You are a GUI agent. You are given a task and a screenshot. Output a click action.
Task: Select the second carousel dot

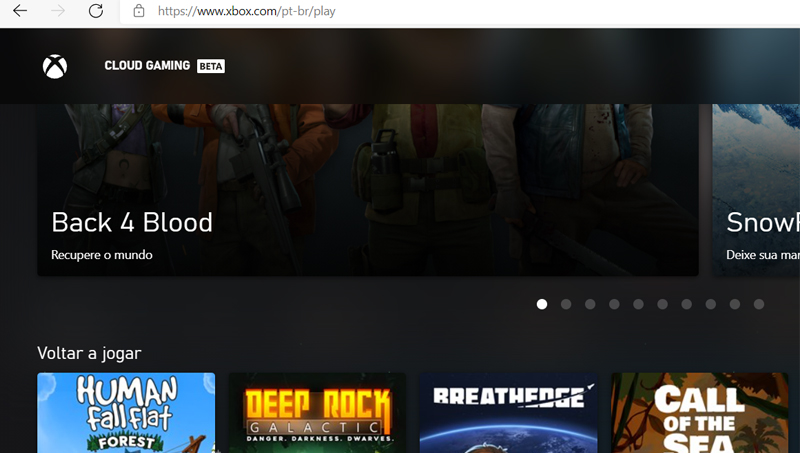(x=566, y=304)
